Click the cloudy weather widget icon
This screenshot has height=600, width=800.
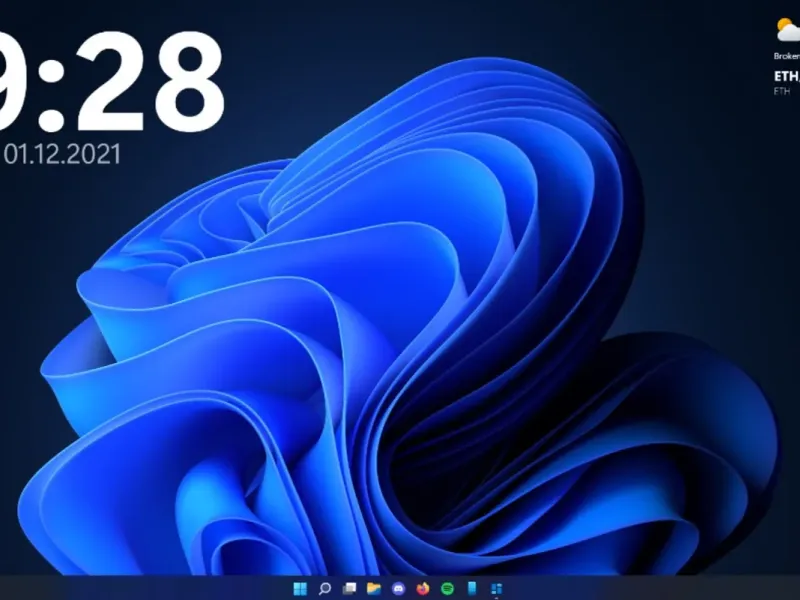pyautogui.click(x=787, y=30)
